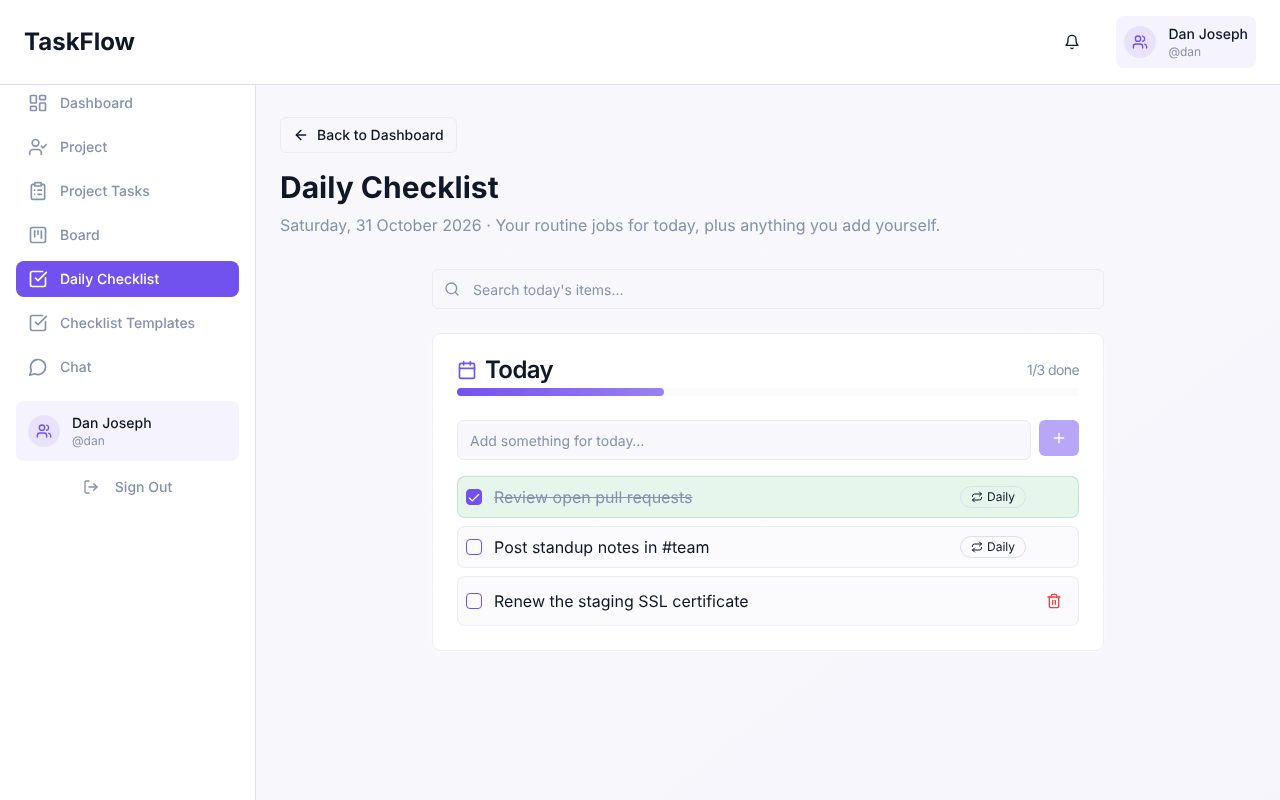The height and width of the screenshot is (800, 1280).
Task: Click the Daily Checklist page heading
Action: (389, 187)
